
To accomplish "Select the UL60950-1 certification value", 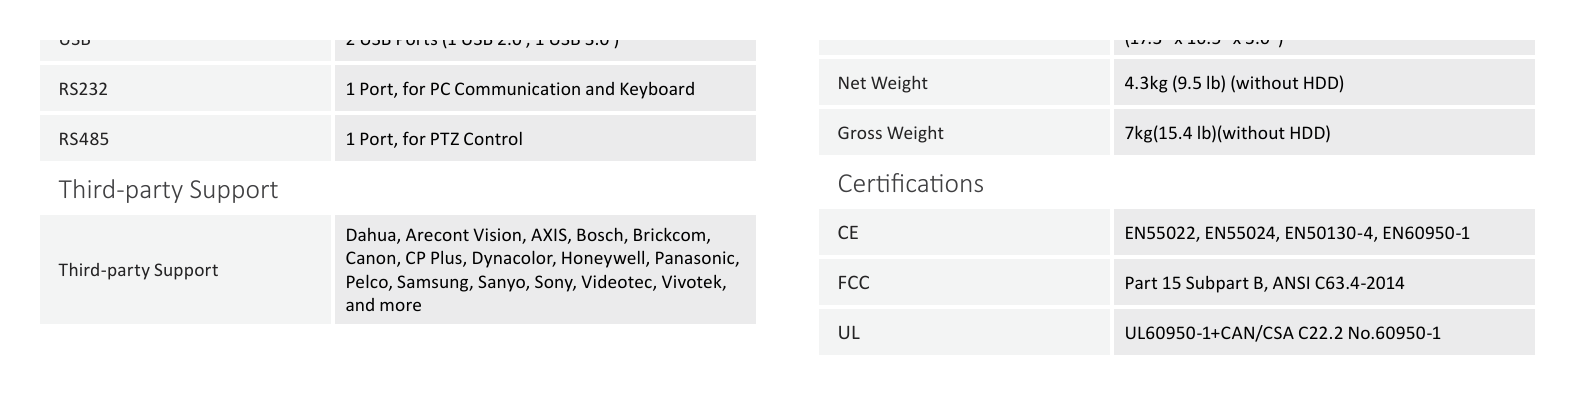I will click(x=1283, y=333).
